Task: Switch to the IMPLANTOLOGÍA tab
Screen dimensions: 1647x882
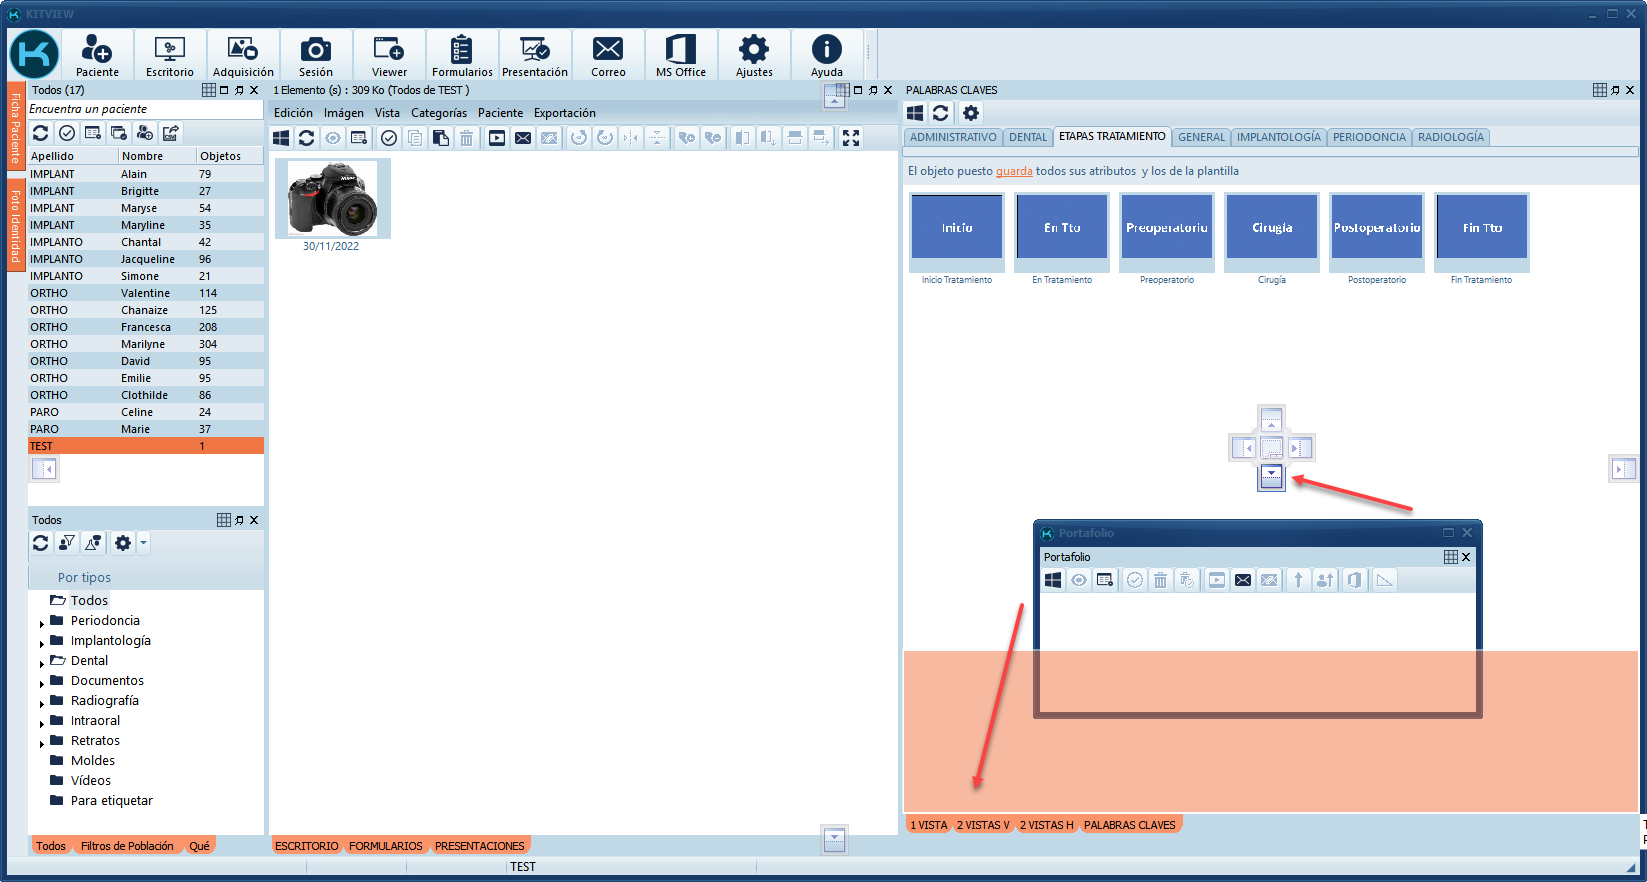Action: tap(1278, 137)
